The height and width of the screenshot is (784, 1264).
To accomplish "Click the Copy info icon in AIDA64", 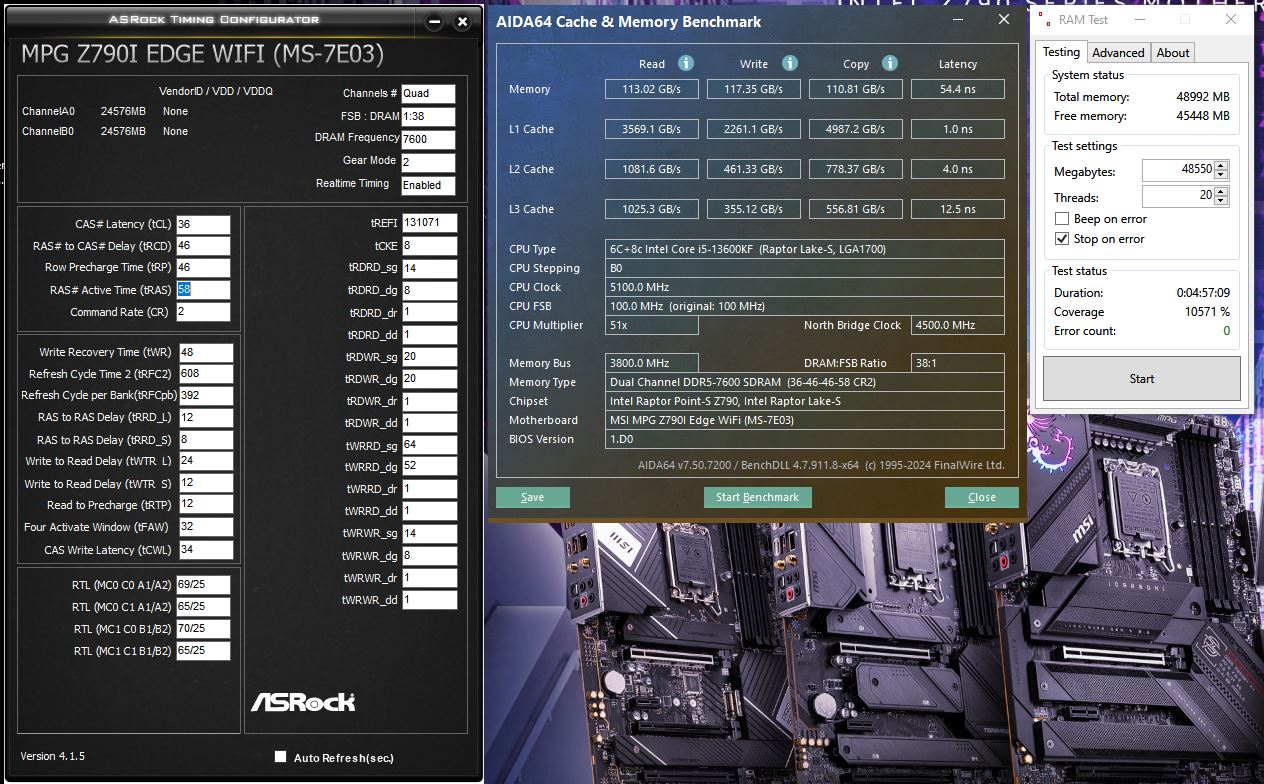I will click(890, 63).
